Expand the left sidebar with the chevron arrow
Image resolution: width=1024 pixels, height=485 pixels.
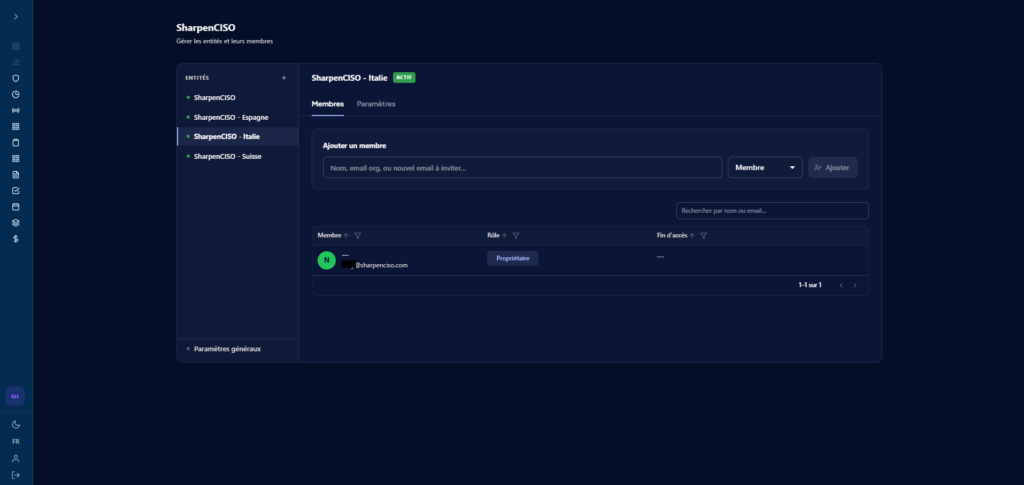[x=16, y=16]
